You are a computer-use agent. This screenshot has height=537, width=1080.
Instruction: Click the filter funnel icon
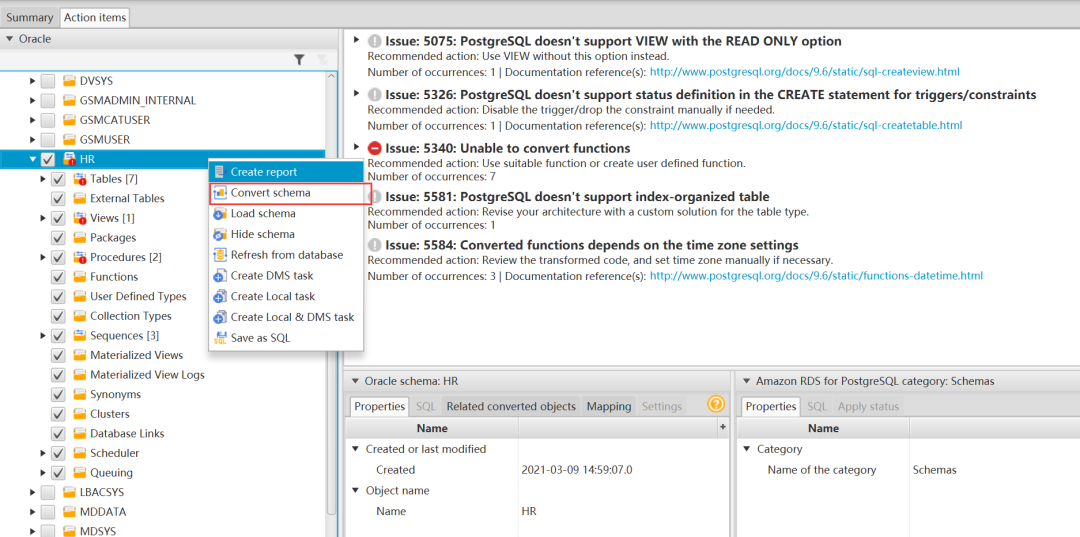299,61
